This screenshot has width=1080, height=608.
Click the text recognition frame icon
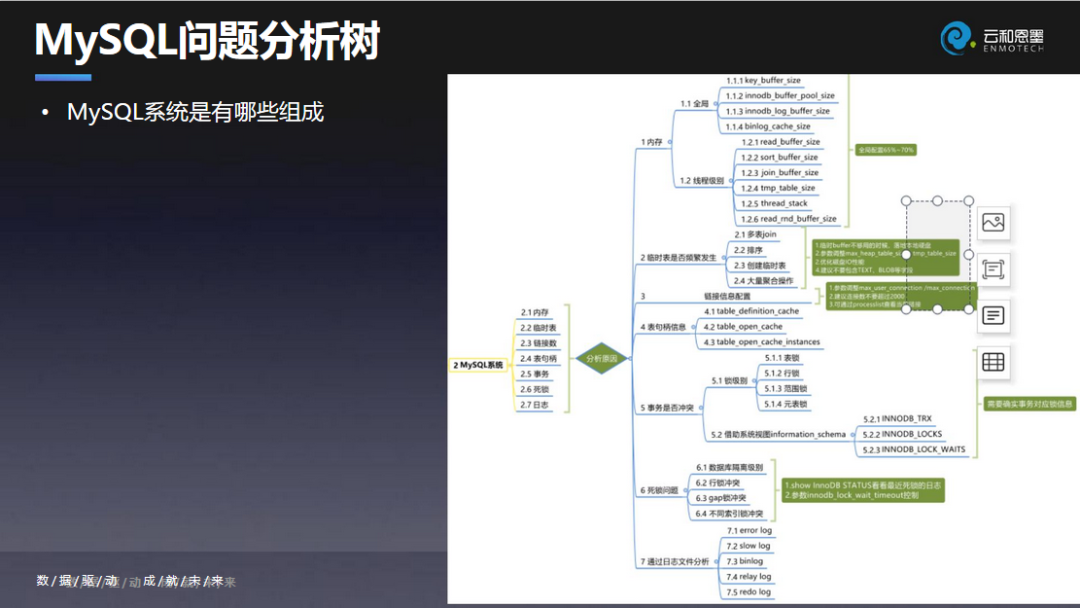[993, 269]
